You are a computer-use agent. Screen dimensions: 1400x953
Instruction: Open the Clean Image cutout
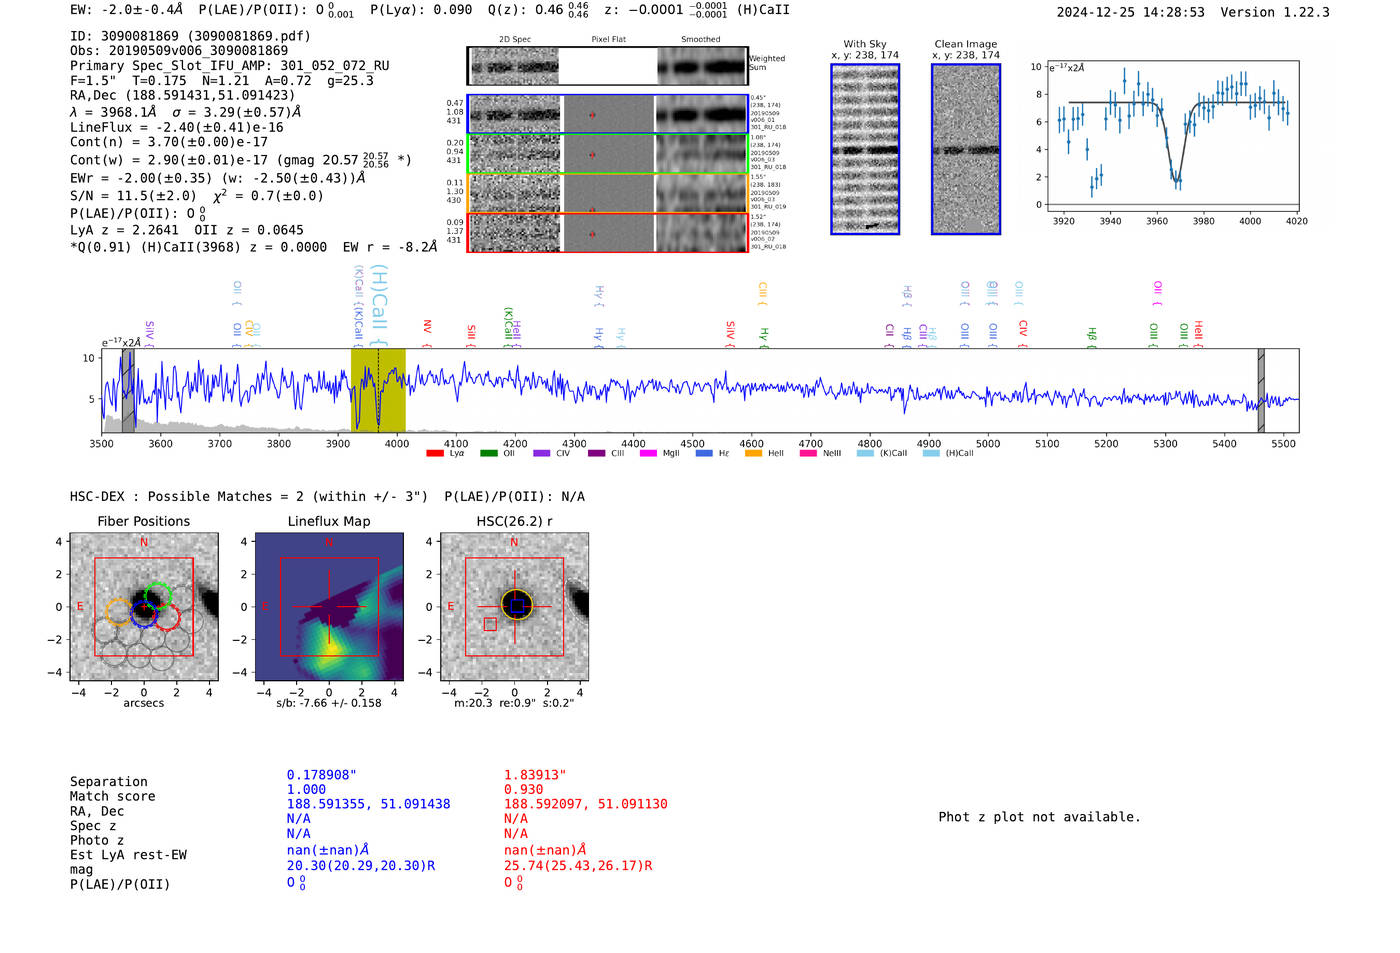click(x=966, y=150)
